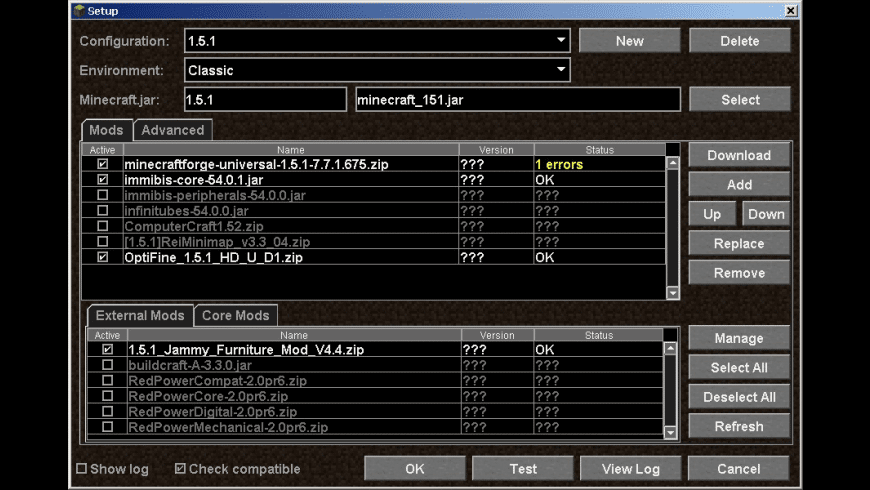The image size is (870, 490).
Task: Click the Select All button
Action: pos(739,368)
